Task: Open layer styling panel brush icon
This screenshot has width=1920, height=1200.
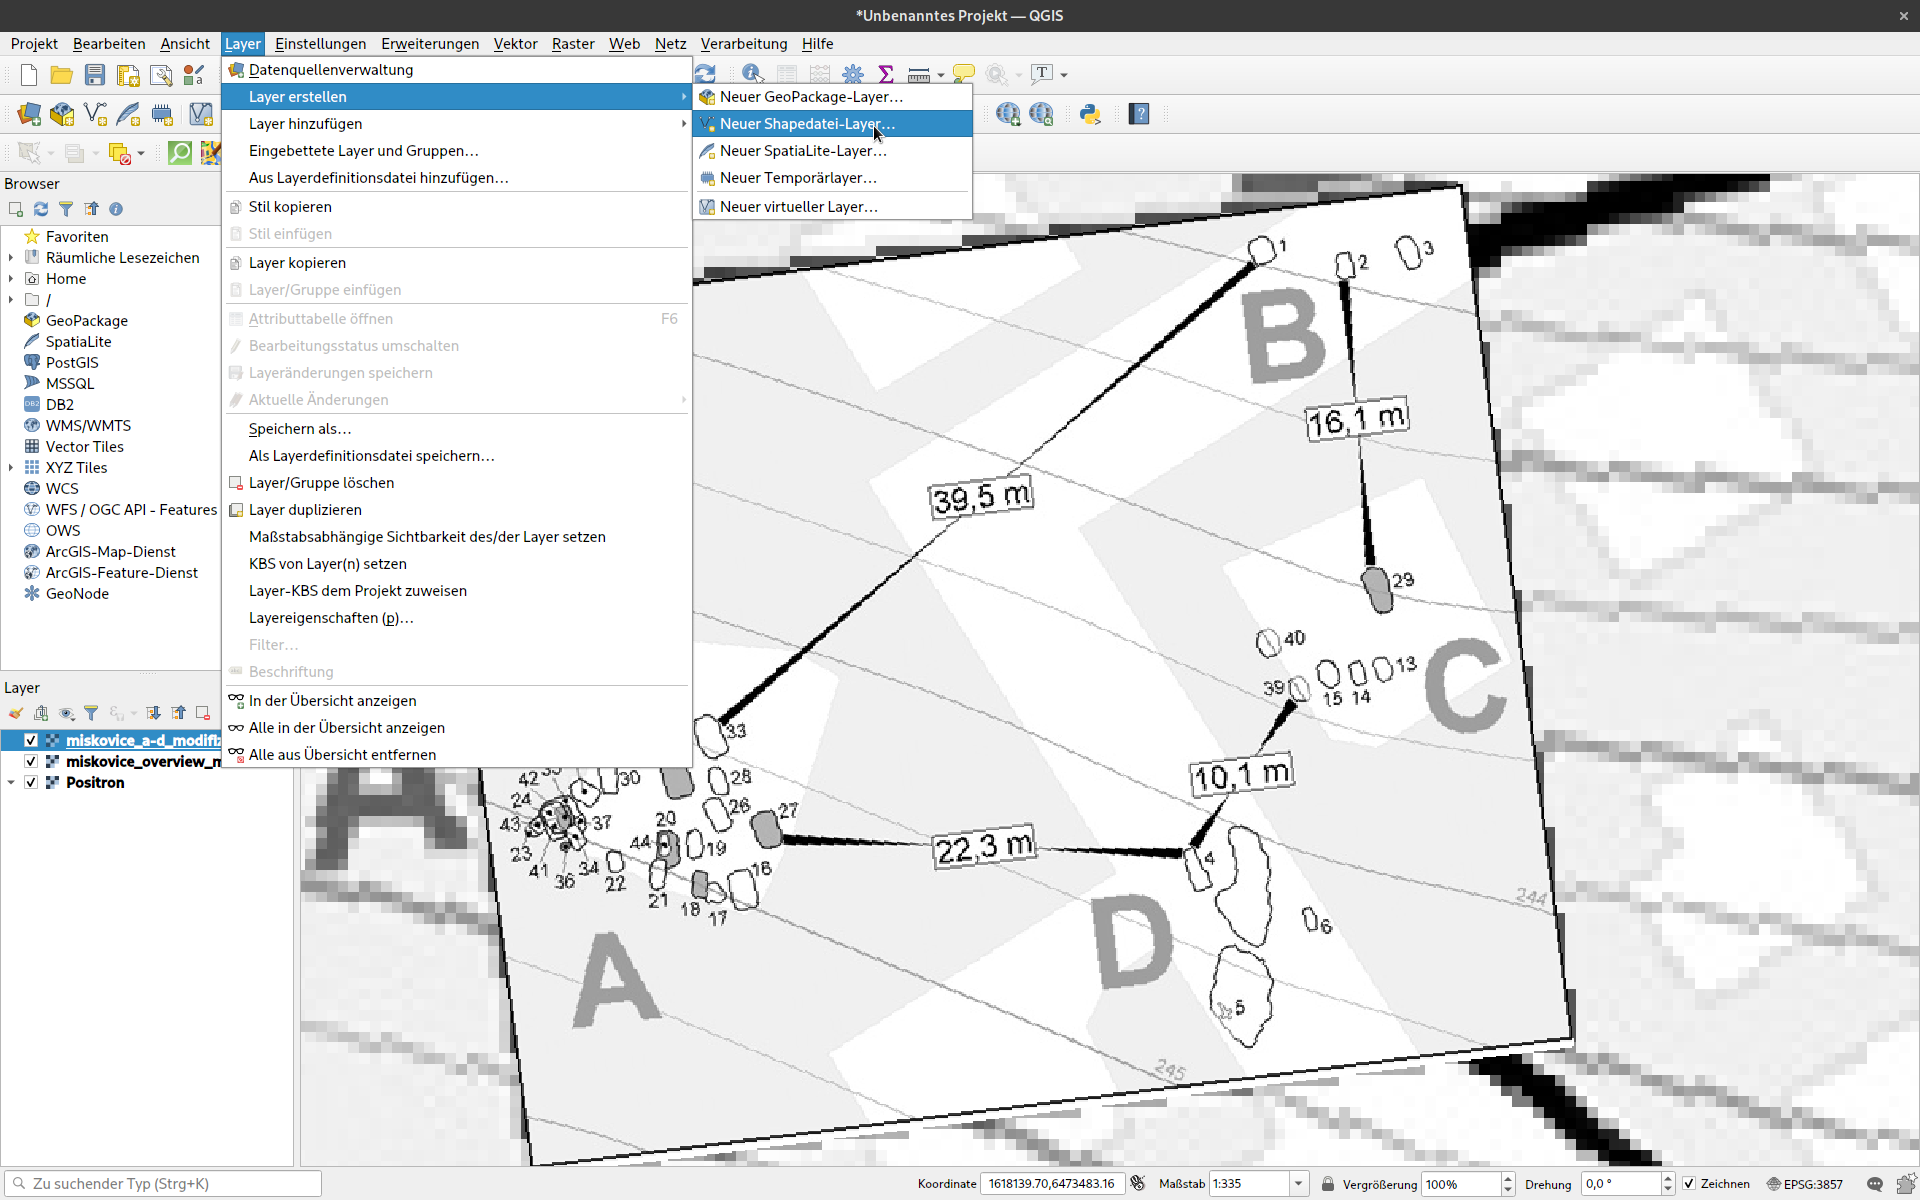Action: pos(16,713)
